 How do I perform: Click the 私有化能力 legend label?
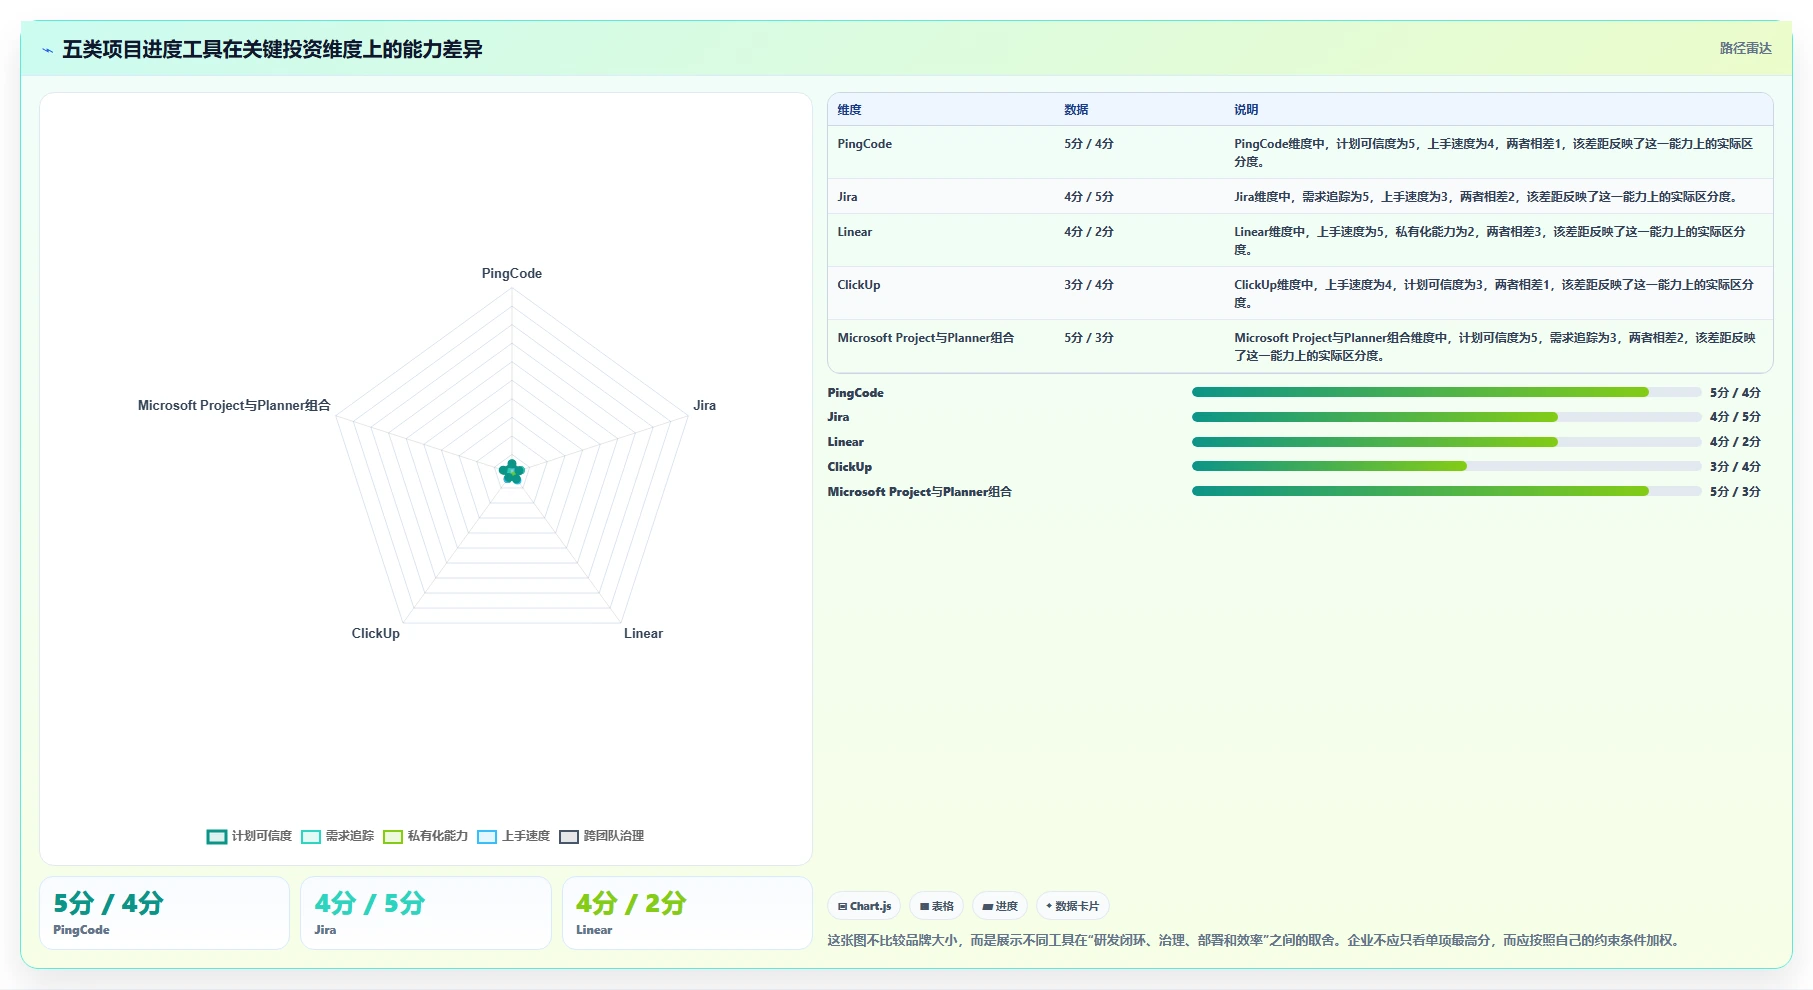point(438,836)
